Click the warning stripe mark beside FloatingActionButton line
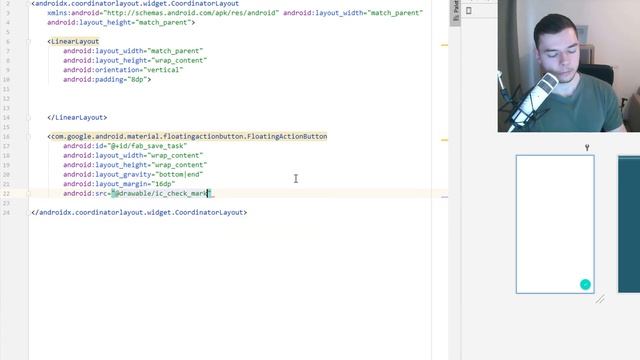 (444, 140)
